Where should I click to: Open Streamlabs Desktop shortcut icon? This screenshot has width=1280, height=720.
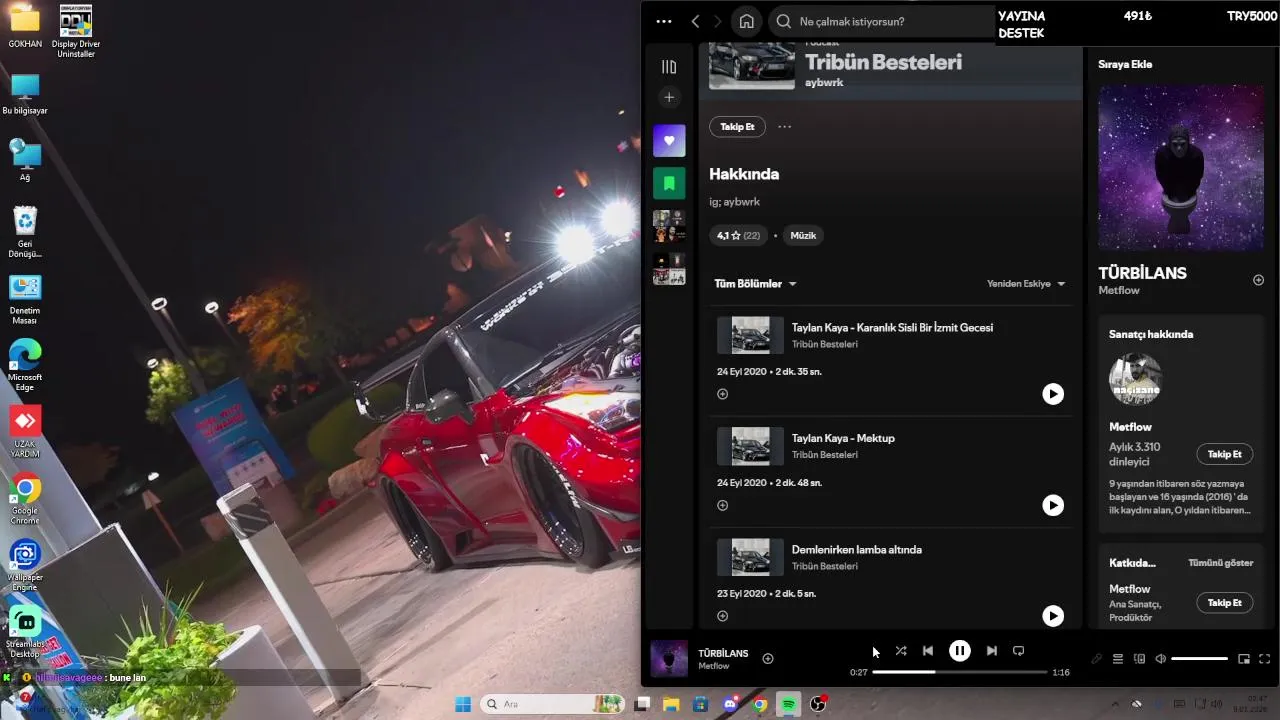[25, 631]
